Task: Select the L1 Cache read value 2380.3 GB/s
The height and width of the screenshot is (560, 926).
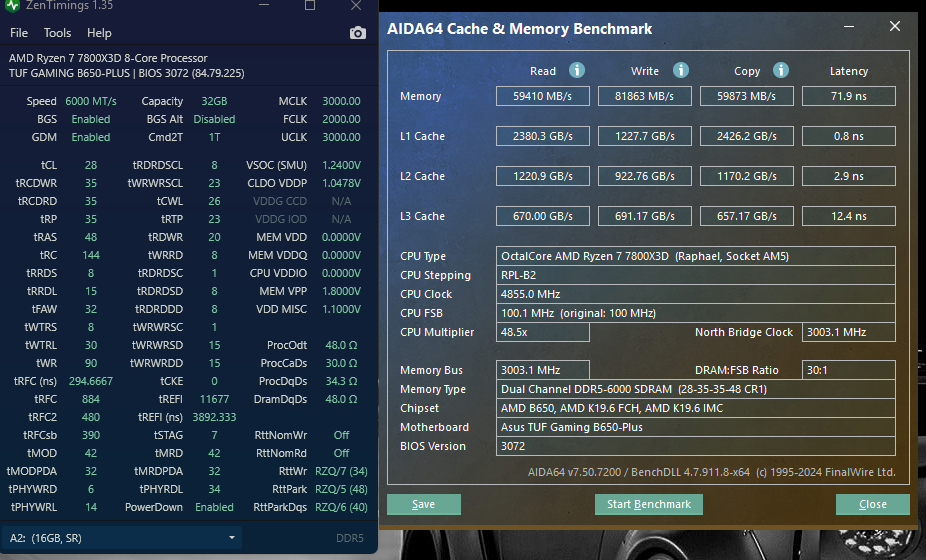Action: point(543,136)
